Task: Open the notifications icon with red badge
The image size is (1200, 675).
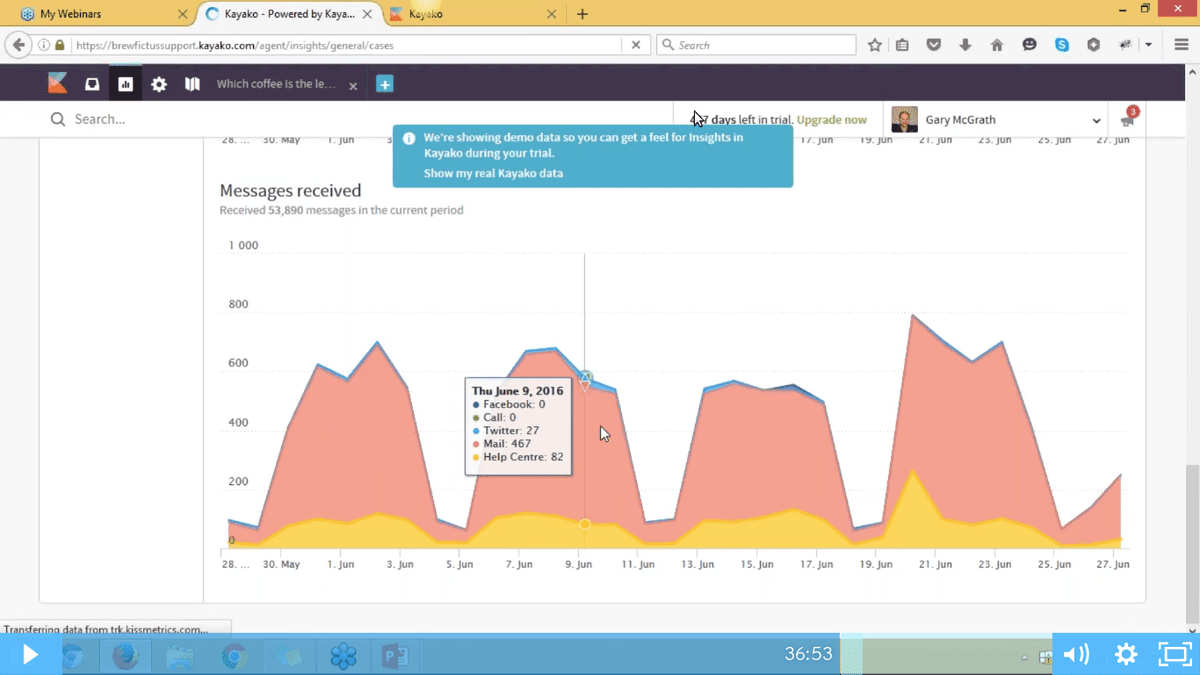Action: point(1128,120)
